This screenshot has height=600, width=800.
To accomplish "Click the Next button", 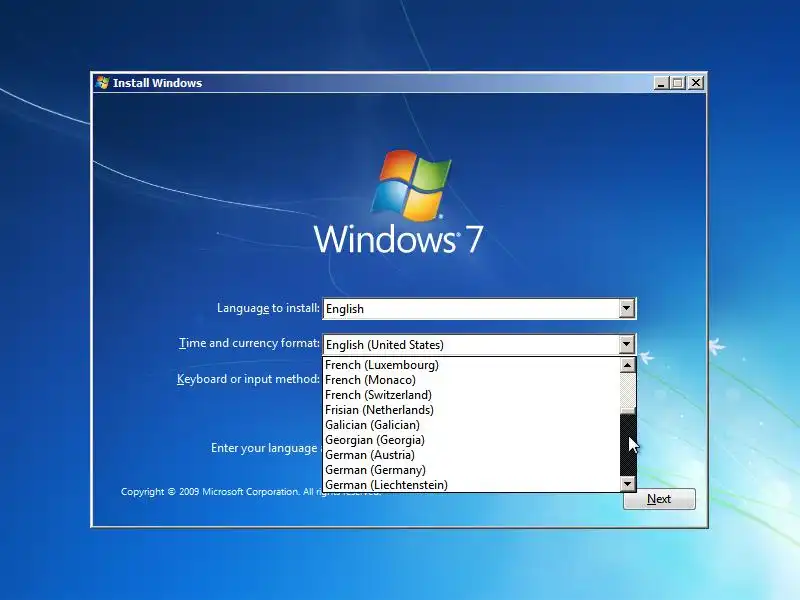I will 659,498.
